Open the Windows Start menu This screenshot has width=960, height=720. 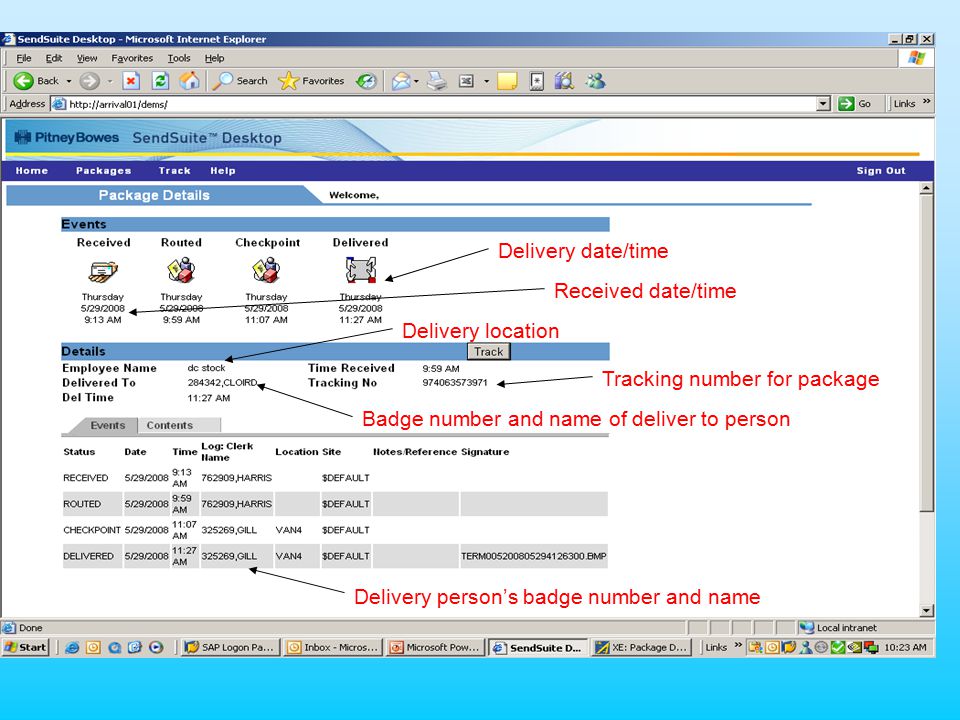[25, 647]
